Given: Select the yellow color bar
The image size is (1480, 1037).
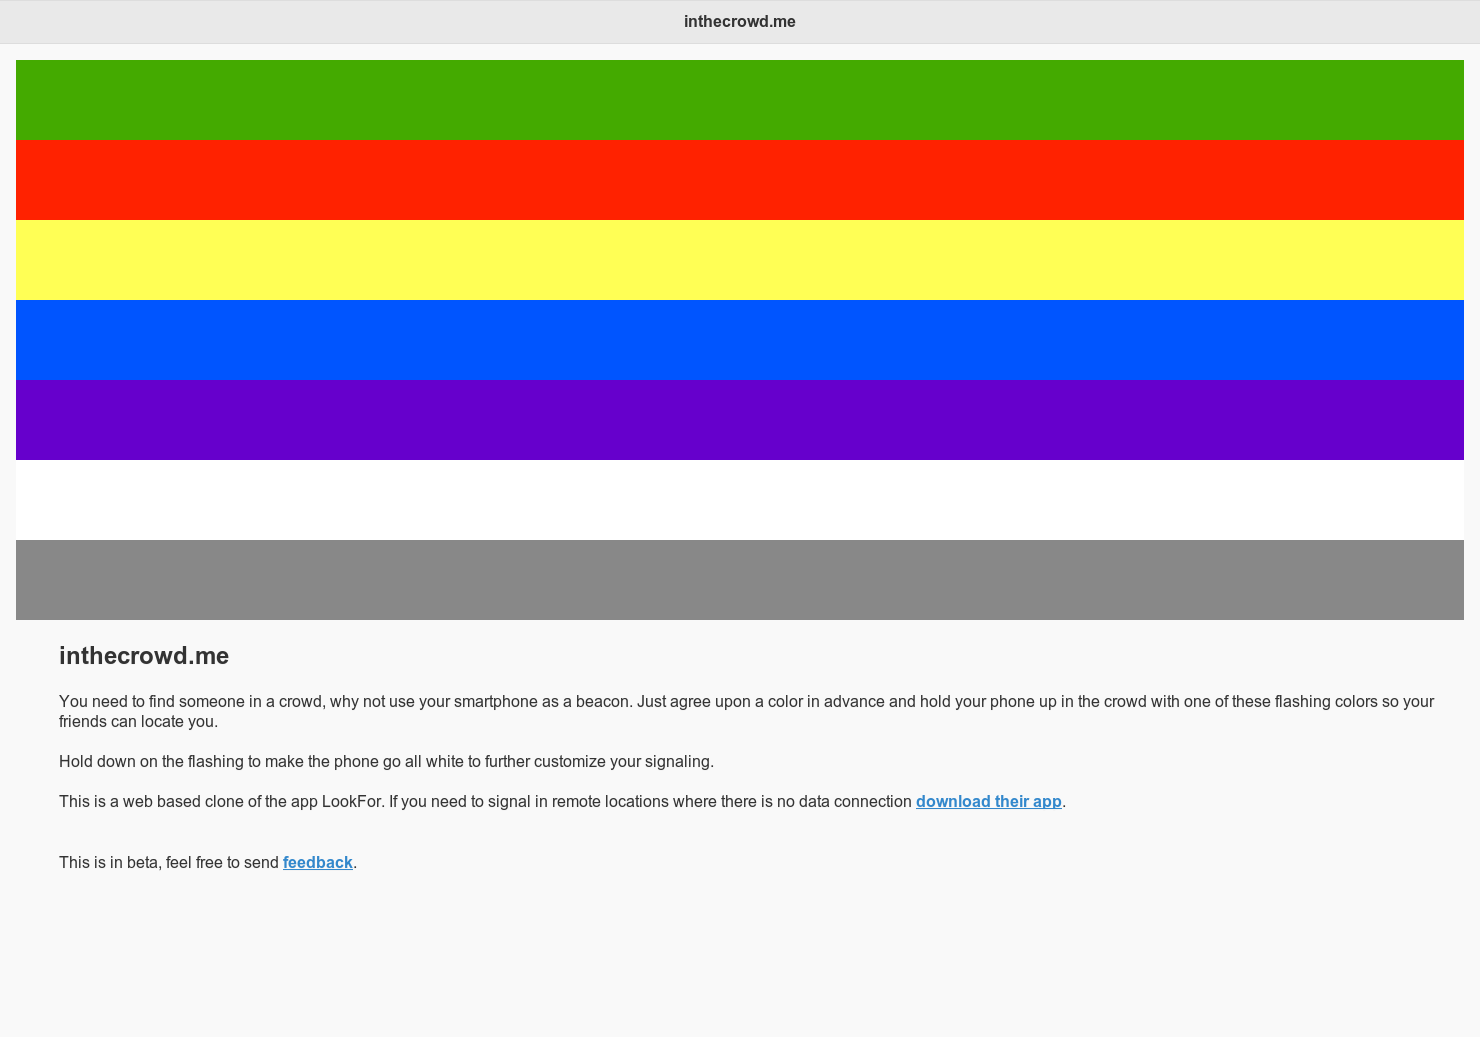Looking at the screenshot, I should pos(740,260).
